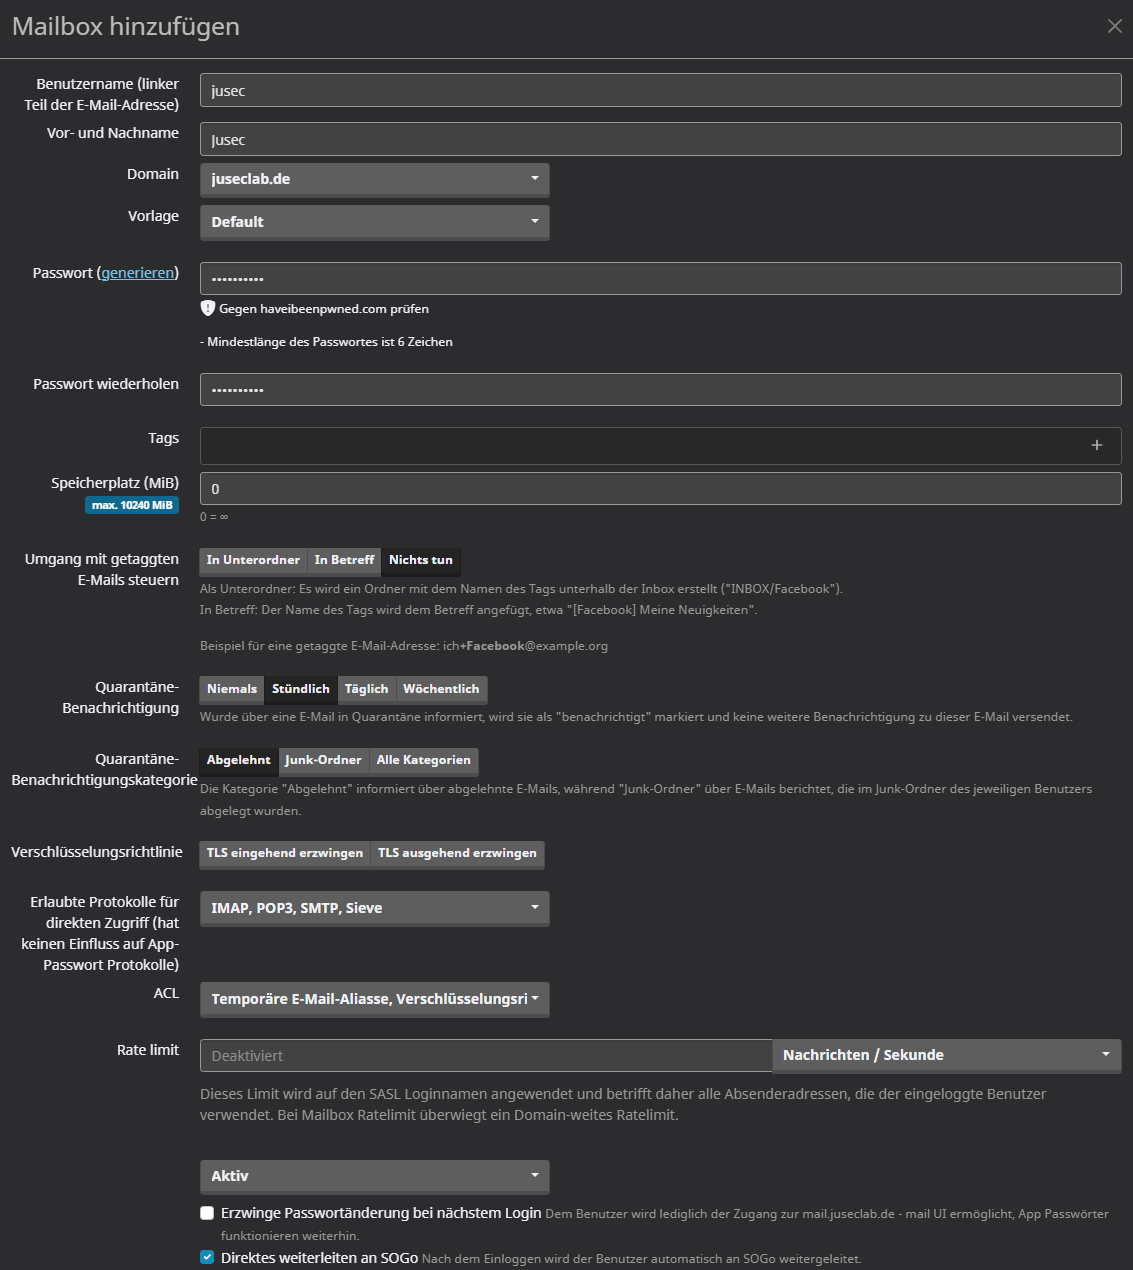The image size is (1133, 1270).
Task: Uncheck Direktes weiterleiten an SOGo
Action: pos(207,1257)
